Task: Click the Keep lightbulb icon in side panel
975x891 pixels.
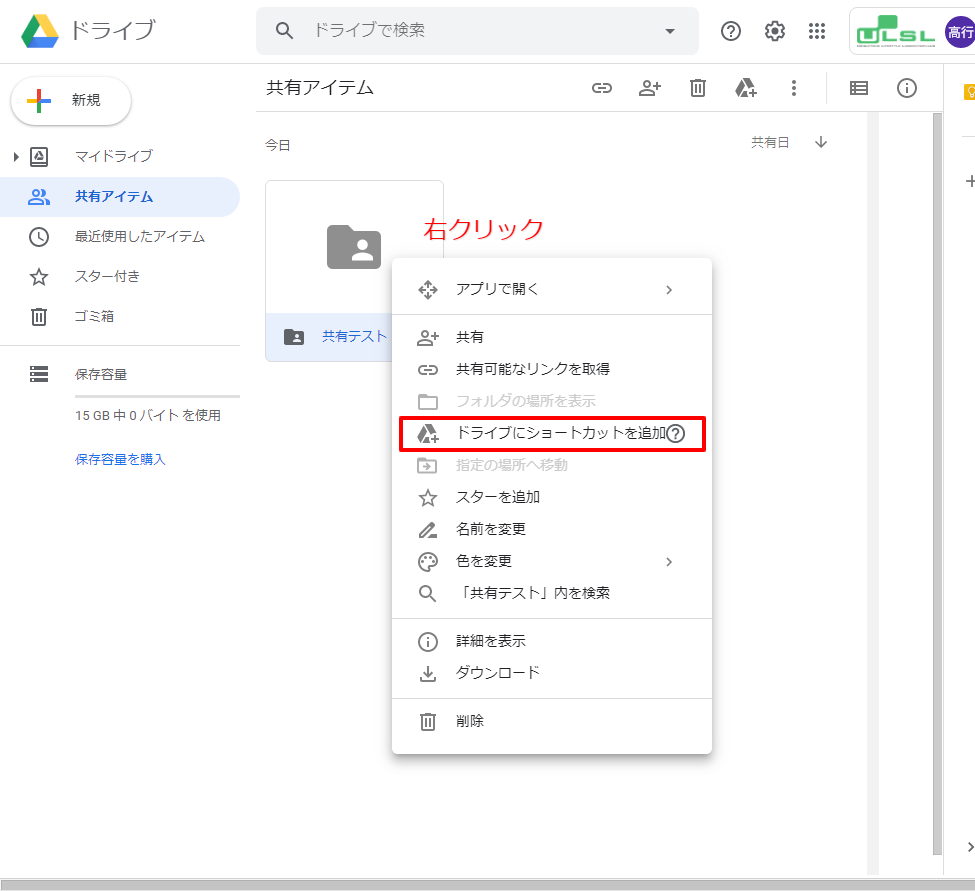Action: click(969, 92)
